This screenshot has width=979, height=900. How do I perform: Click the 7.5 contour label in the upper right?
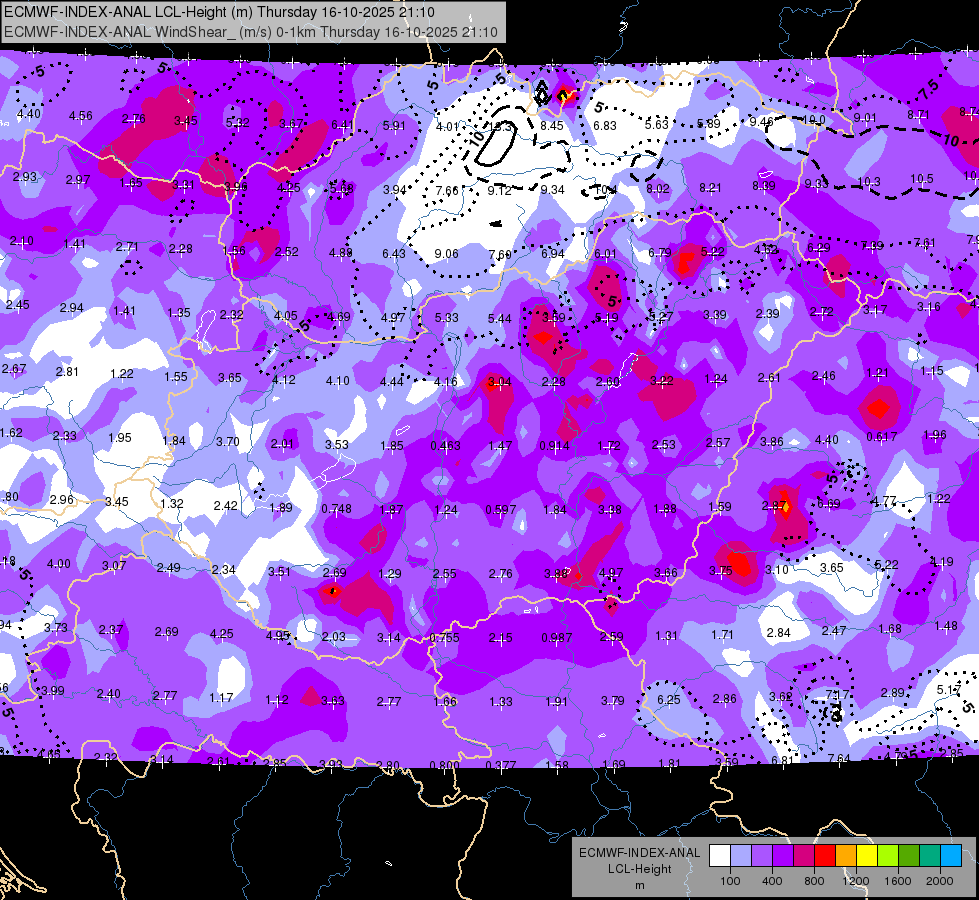pos(928,90)
